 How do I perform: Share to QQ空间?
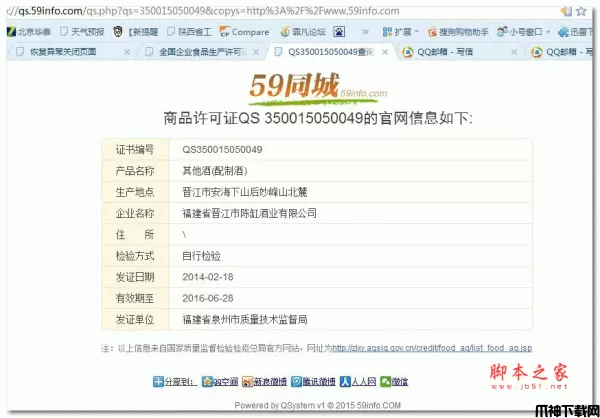(x=220, y=381)
